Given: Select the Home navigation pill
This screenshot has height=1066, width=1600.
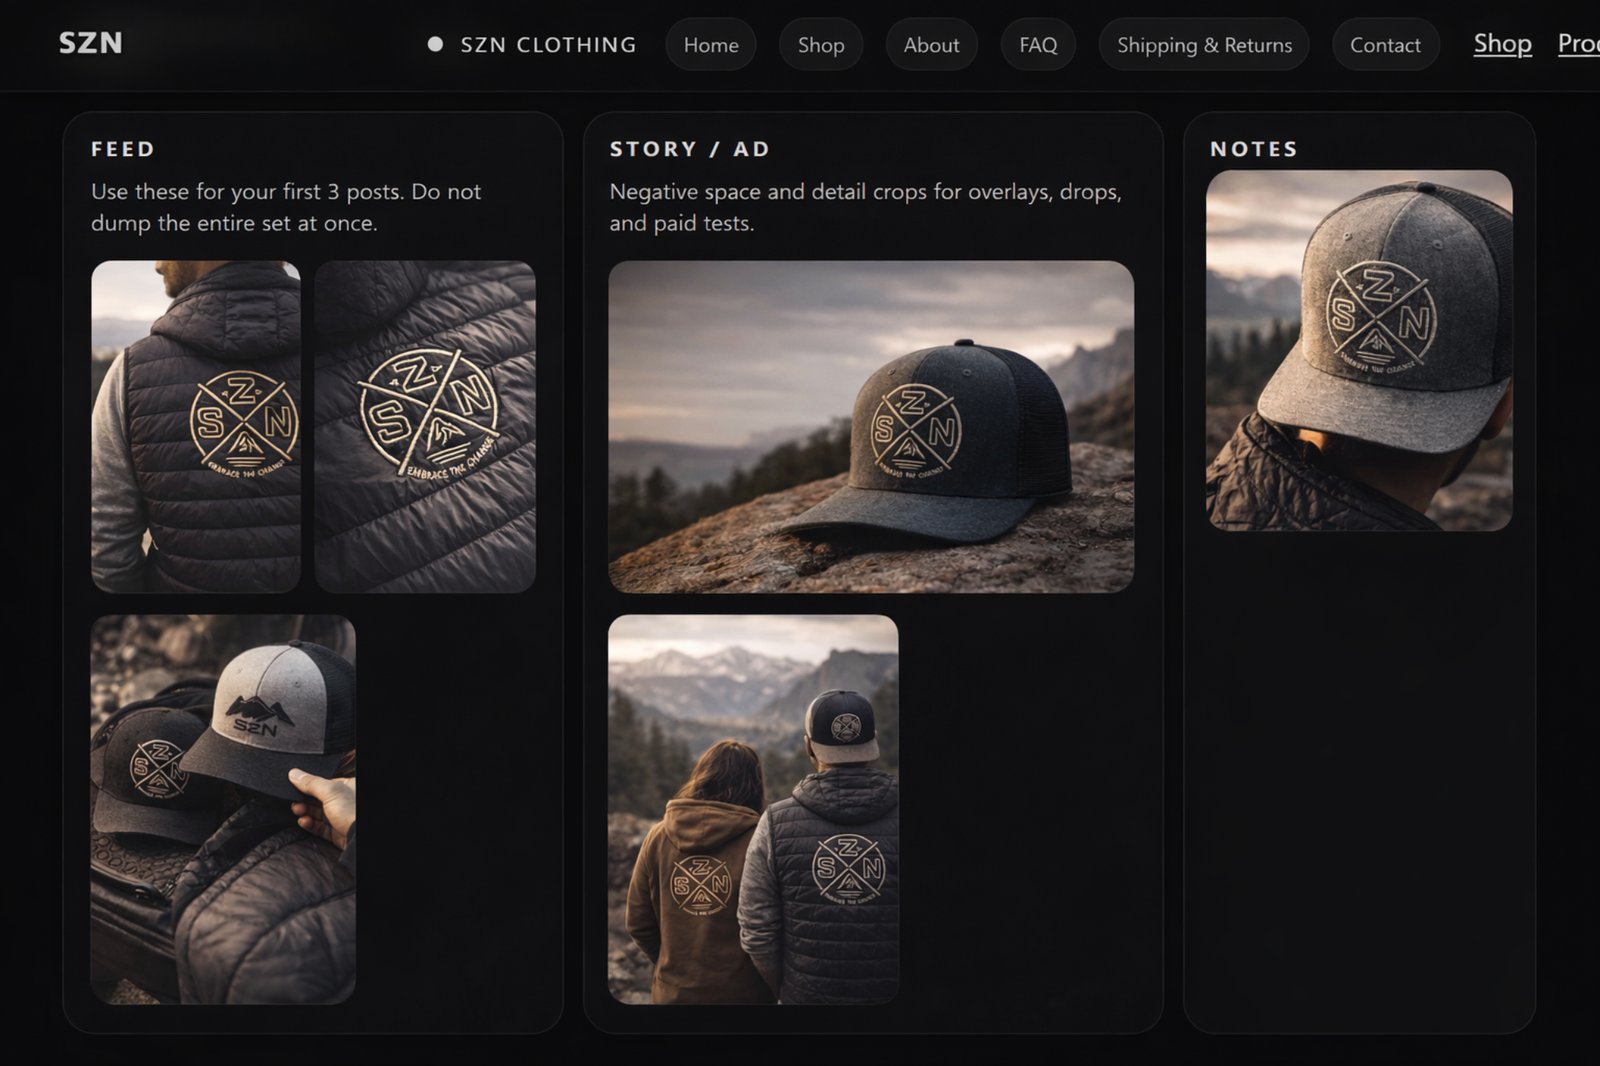Looking at the screenshot, I should pos(711,45).
